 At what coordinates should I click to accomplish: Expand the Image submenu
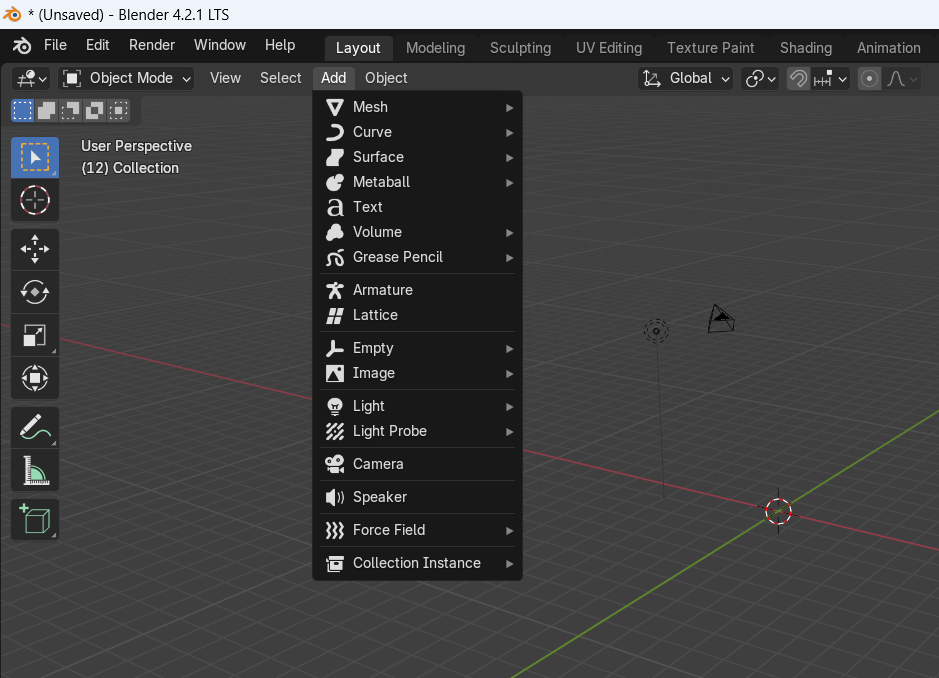(x=417, y=374)
